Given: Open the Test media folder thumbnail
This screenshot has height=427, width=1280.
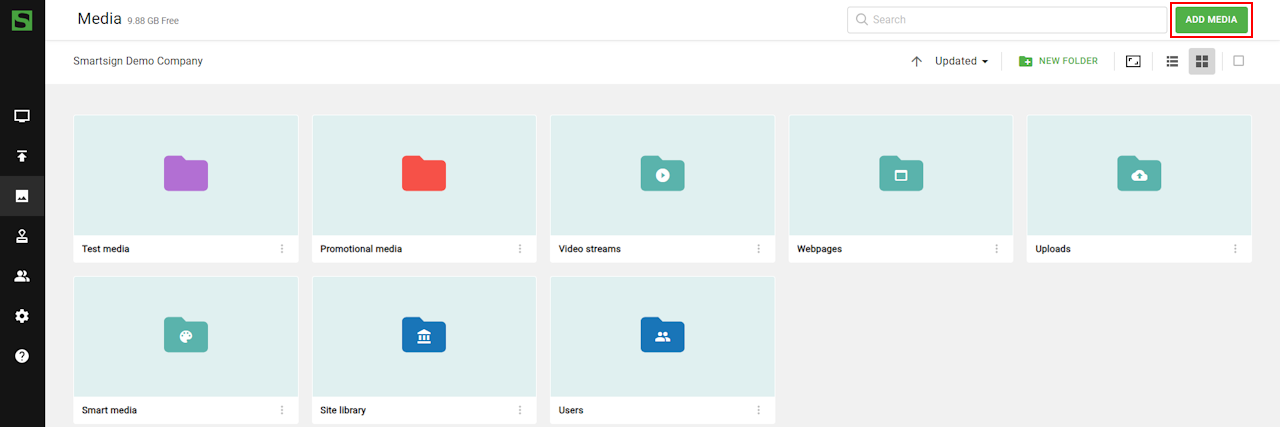Looking at the screenshot, I should click(186, 175).
